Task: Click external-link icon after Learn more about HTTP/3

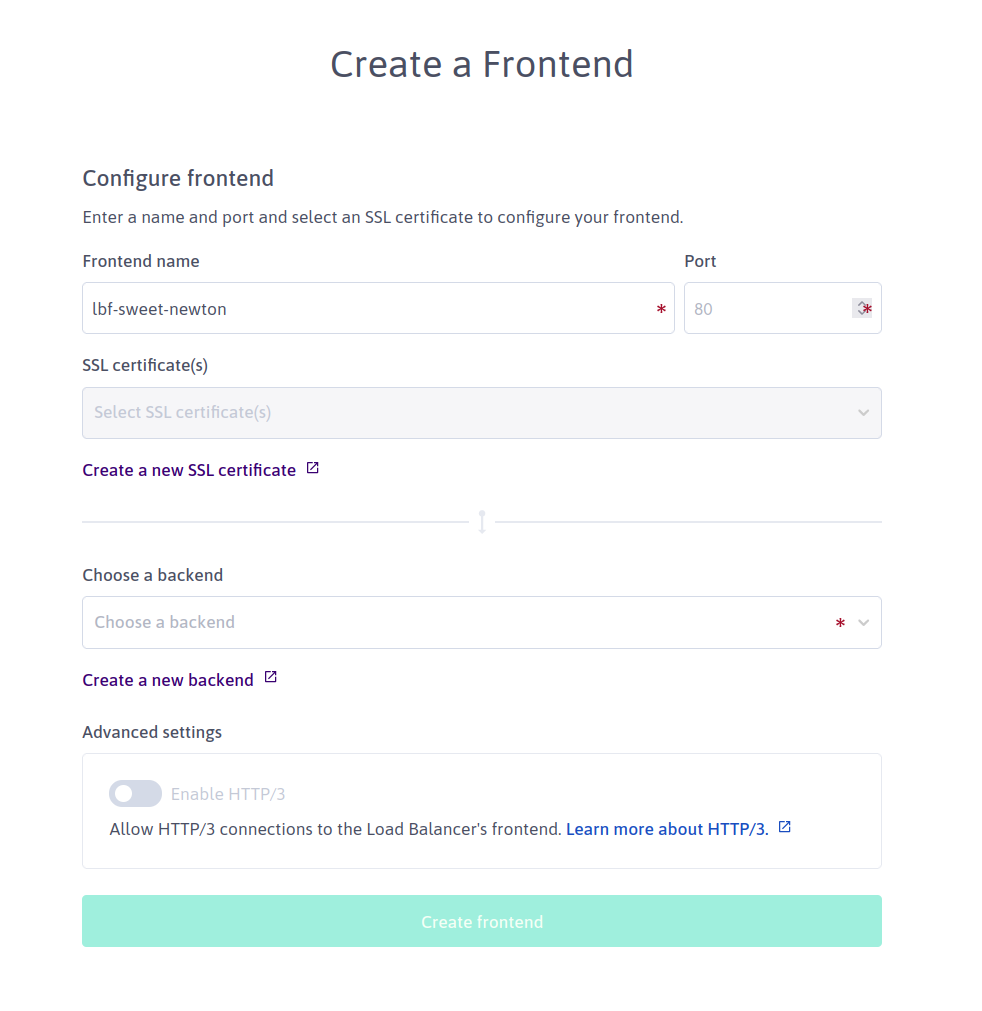Action: click(x=785, y=827)
